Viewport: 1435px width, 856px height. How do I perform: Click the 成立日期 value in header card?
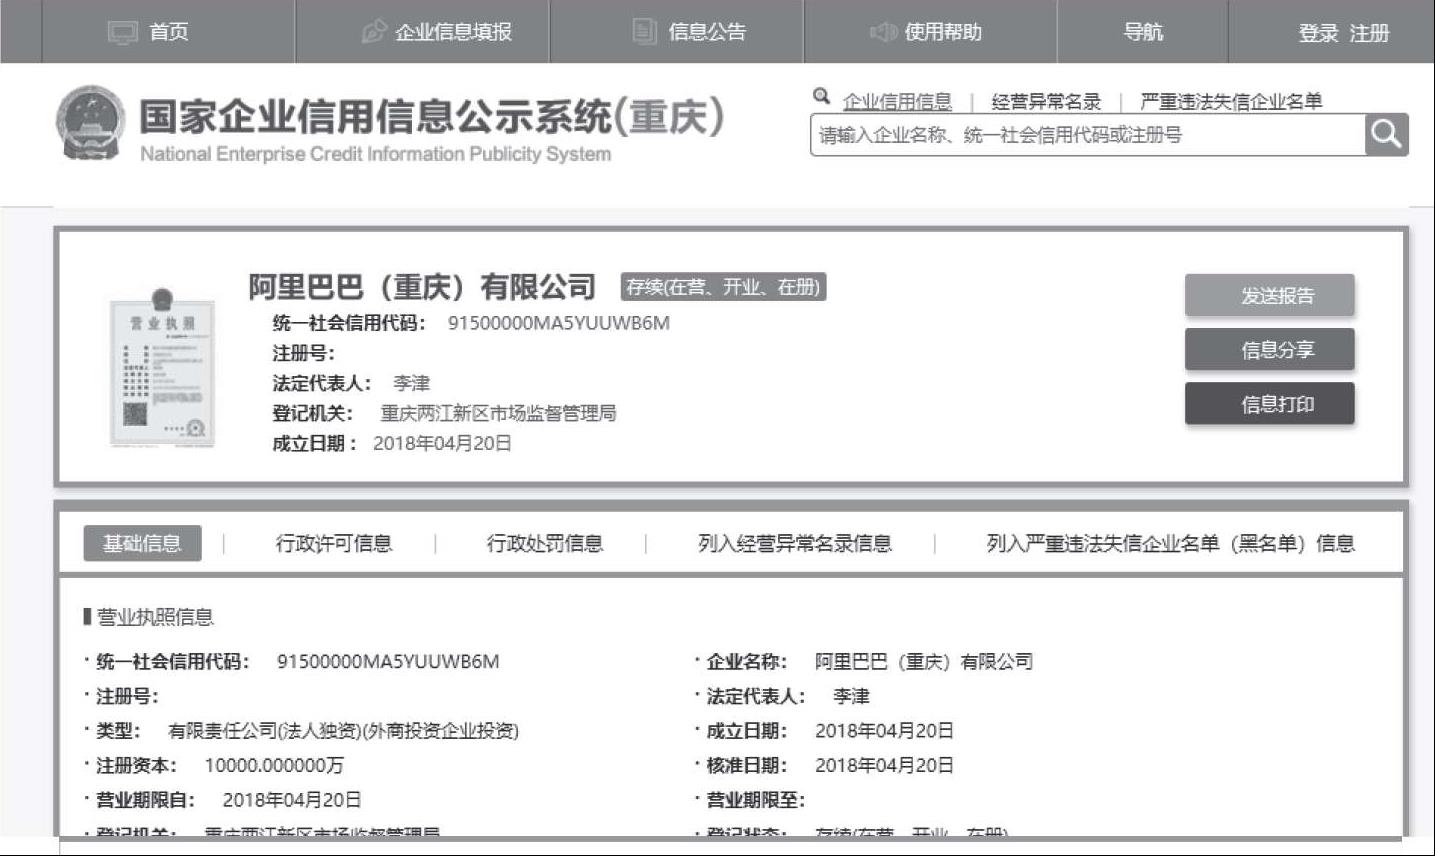pyautogui.click(x=442, y=443)
